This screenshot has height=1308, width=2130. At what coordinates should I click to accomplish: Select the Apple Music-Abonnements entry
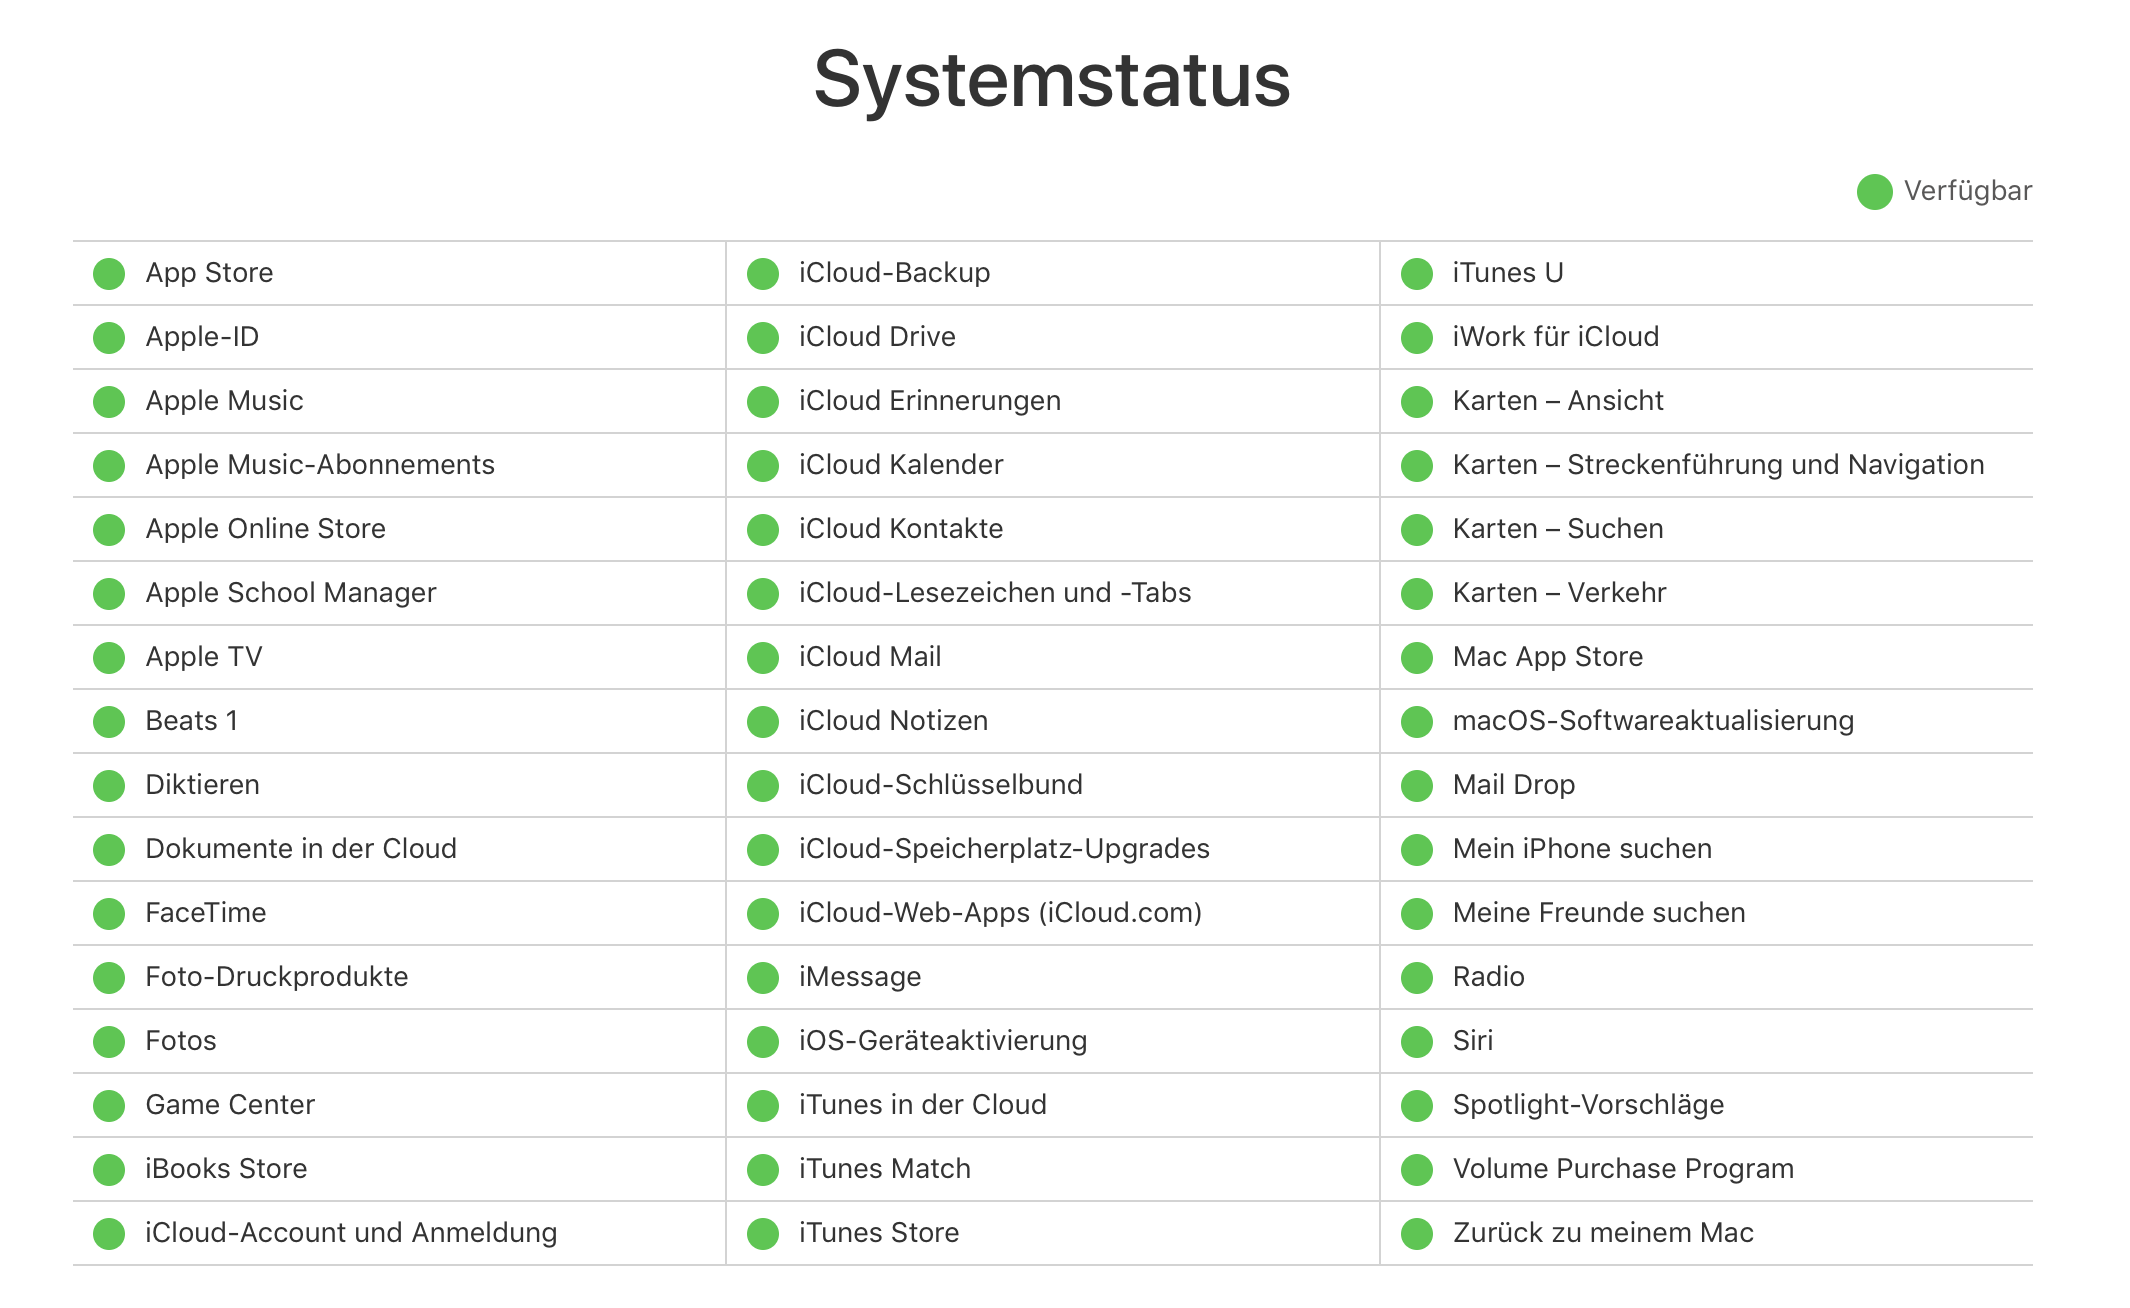(x=320, y=465)
